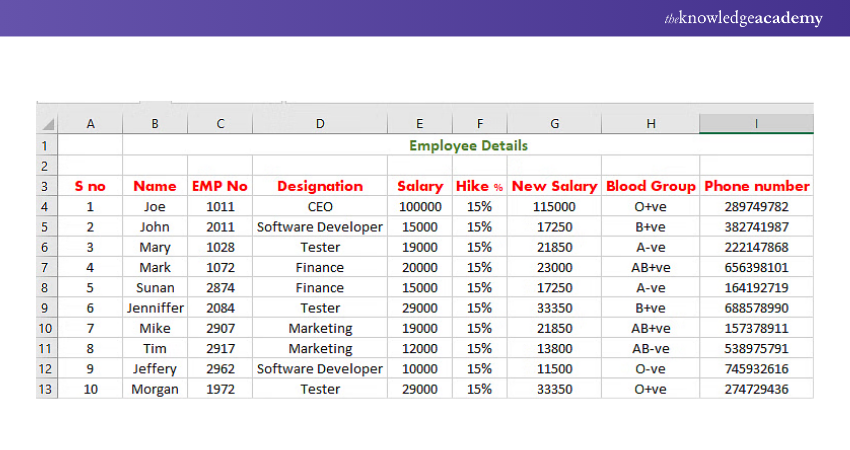Select the highlighted column I header

tap(756, 124)
